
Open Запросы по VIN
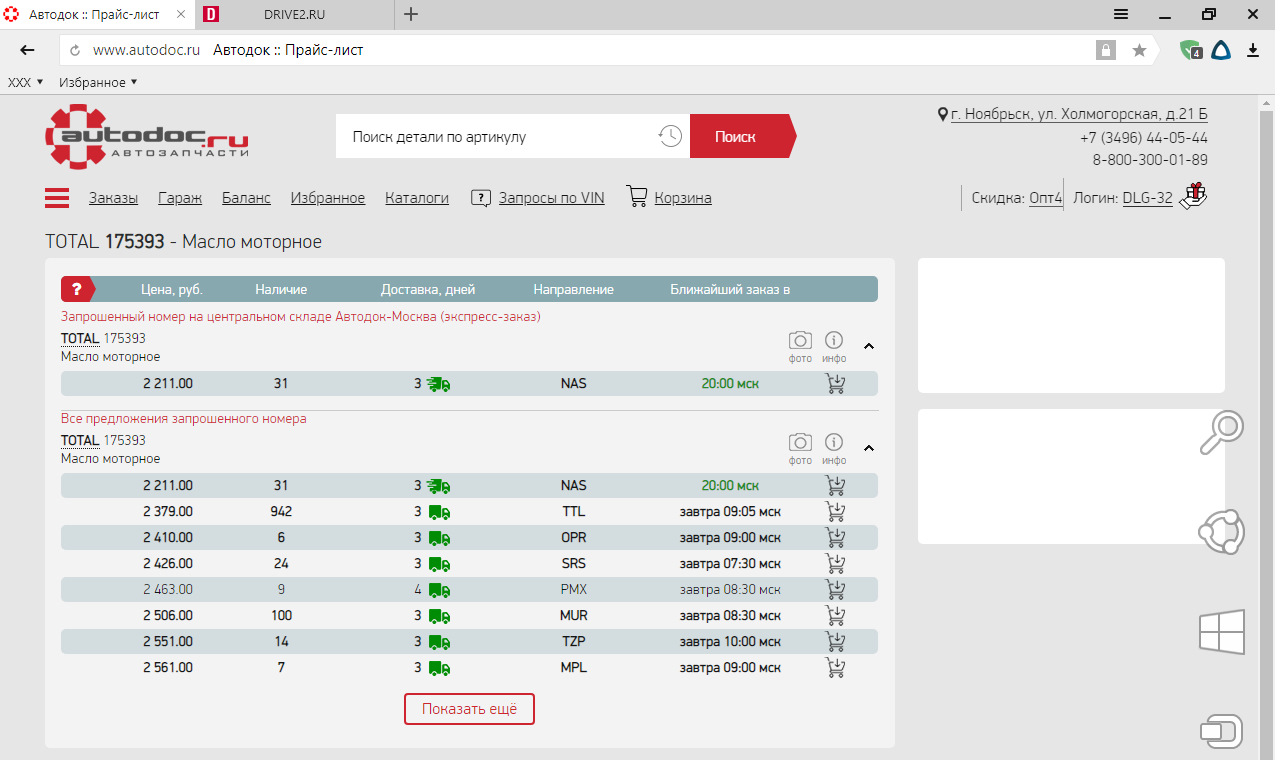(537, 198)
